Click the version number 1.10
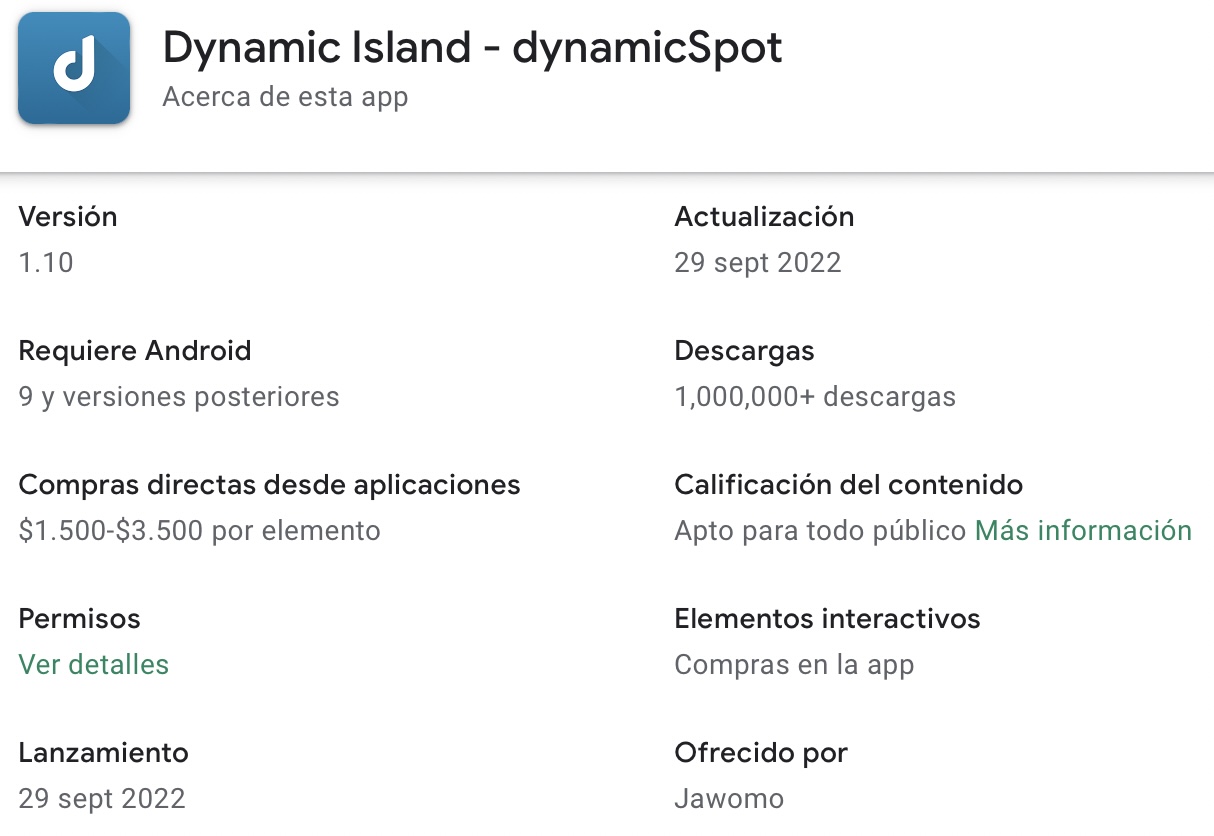This screenshot has width=1214, height=836. (x=46, y=263)
